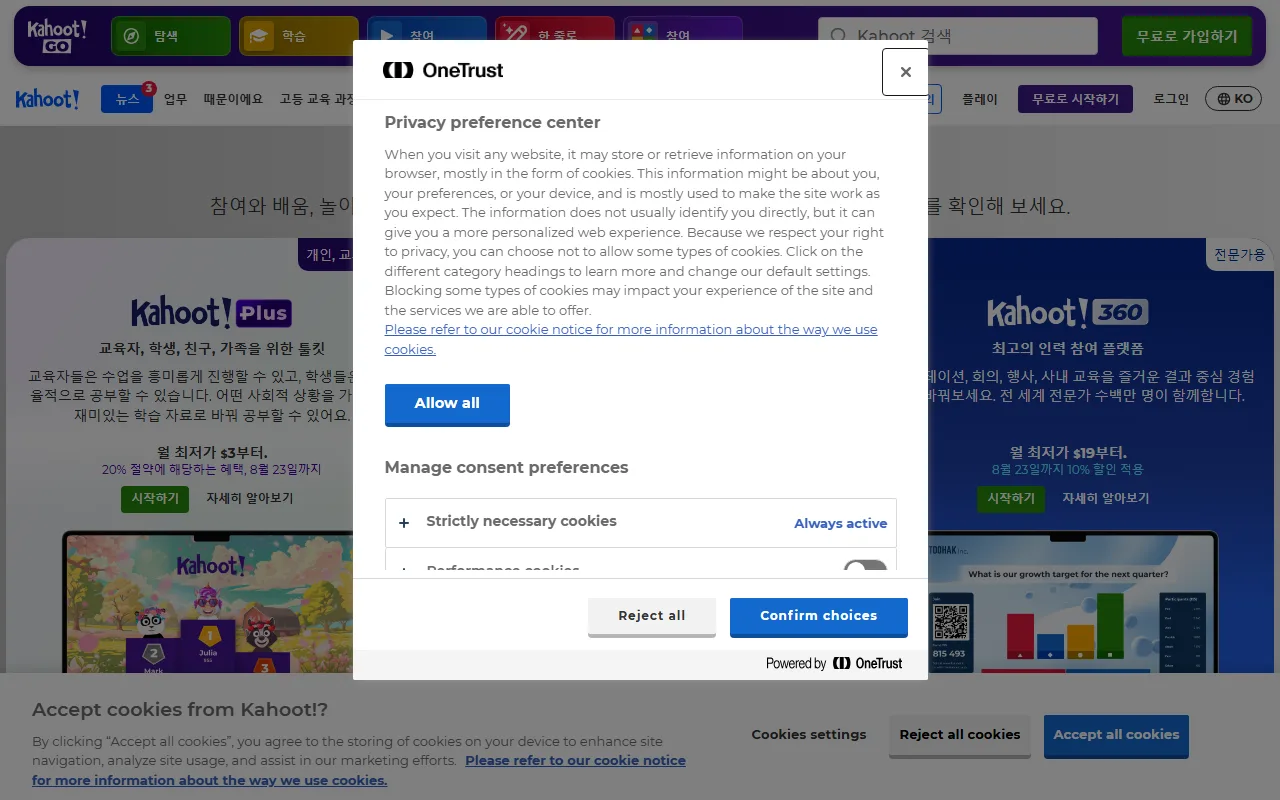The height and width of the screenshot is (800, 1280).
Task: Click the Kahoot! 360 logo
Action: pos(1067,312)
